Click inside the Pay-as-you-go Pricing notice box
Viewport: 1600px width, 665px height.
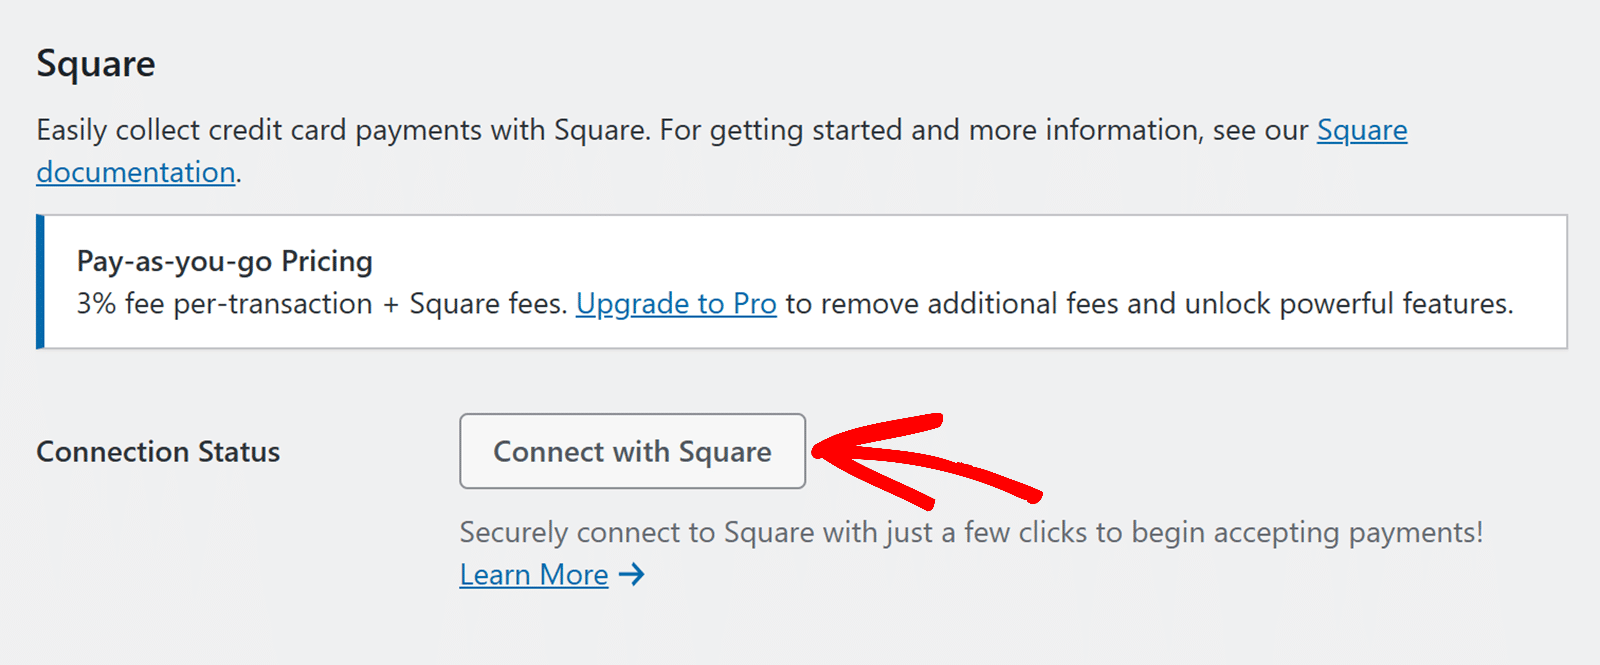pyautogui.click(x=800, y=280)
